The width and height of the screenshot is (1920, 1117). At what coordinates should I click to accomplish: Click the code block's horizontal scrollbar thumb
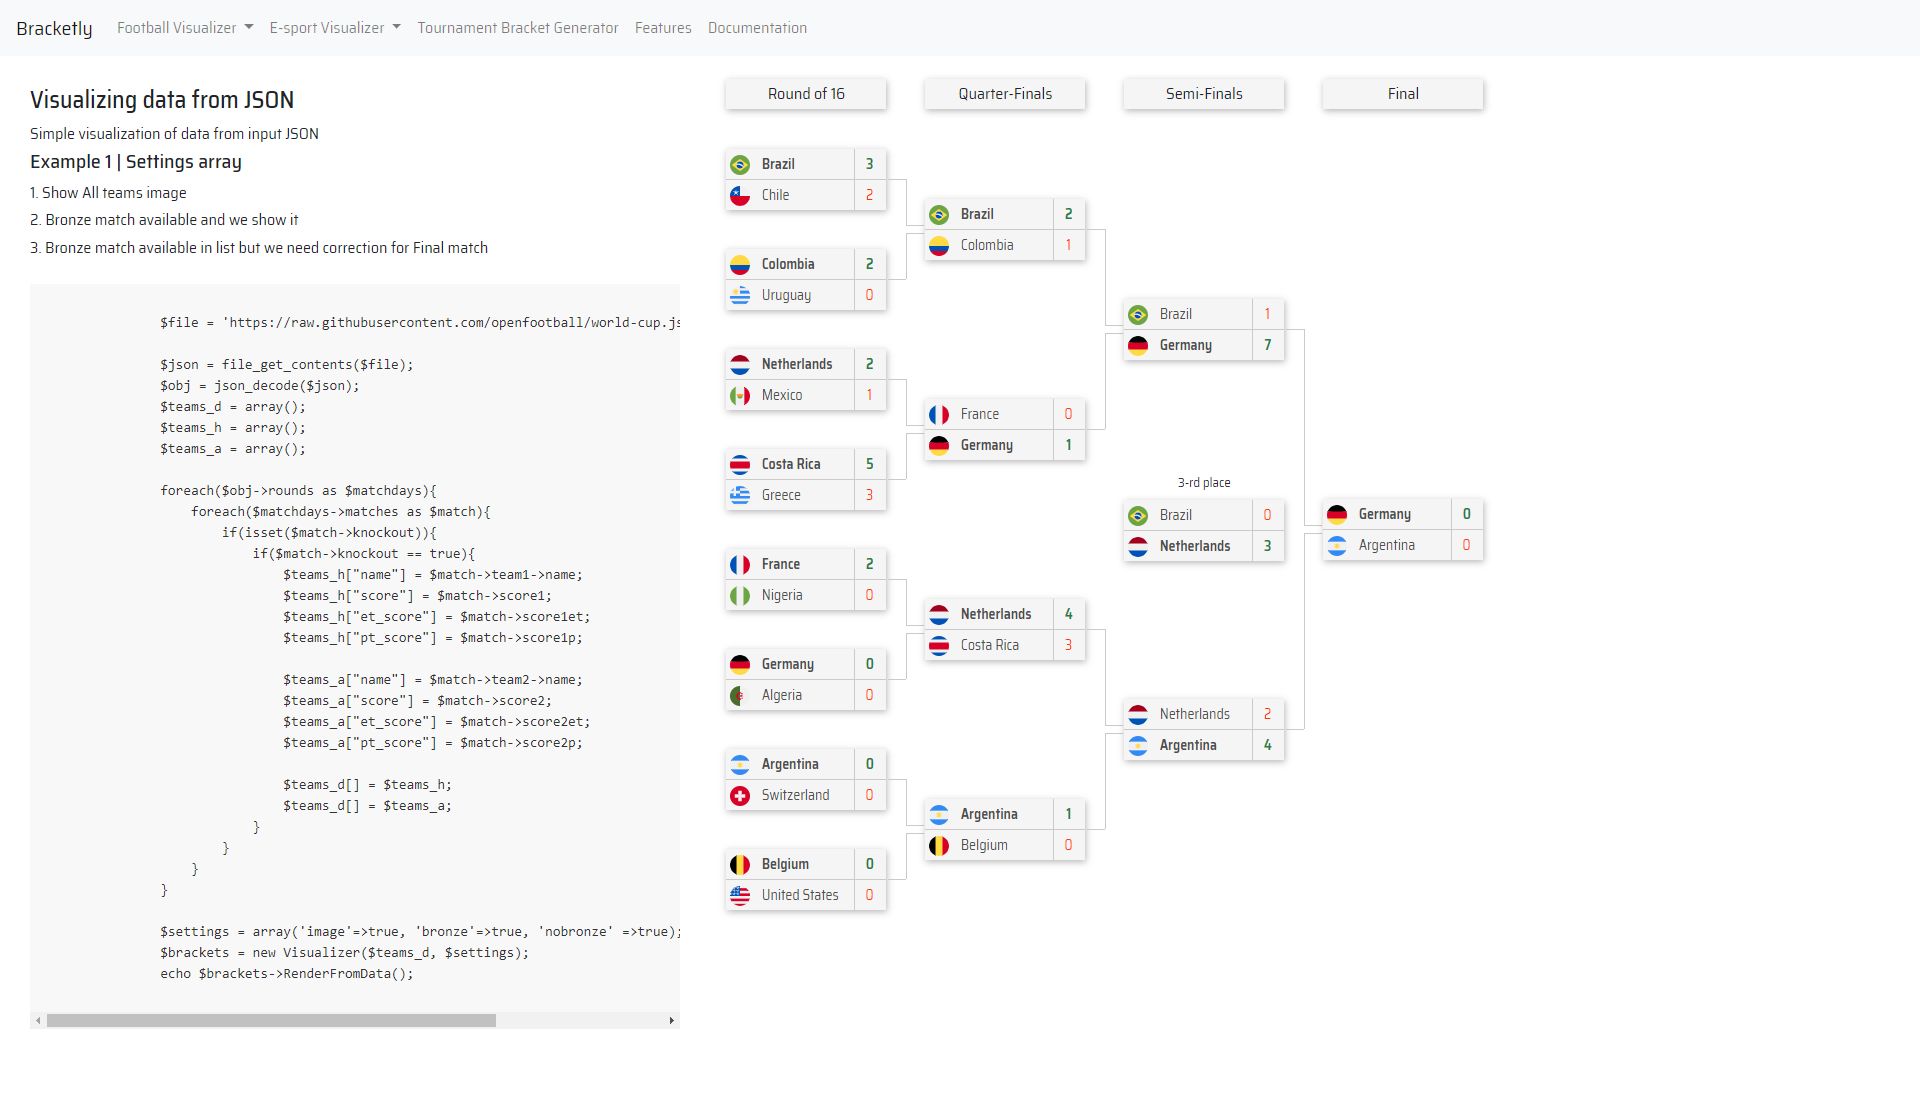coord(271,1020)
